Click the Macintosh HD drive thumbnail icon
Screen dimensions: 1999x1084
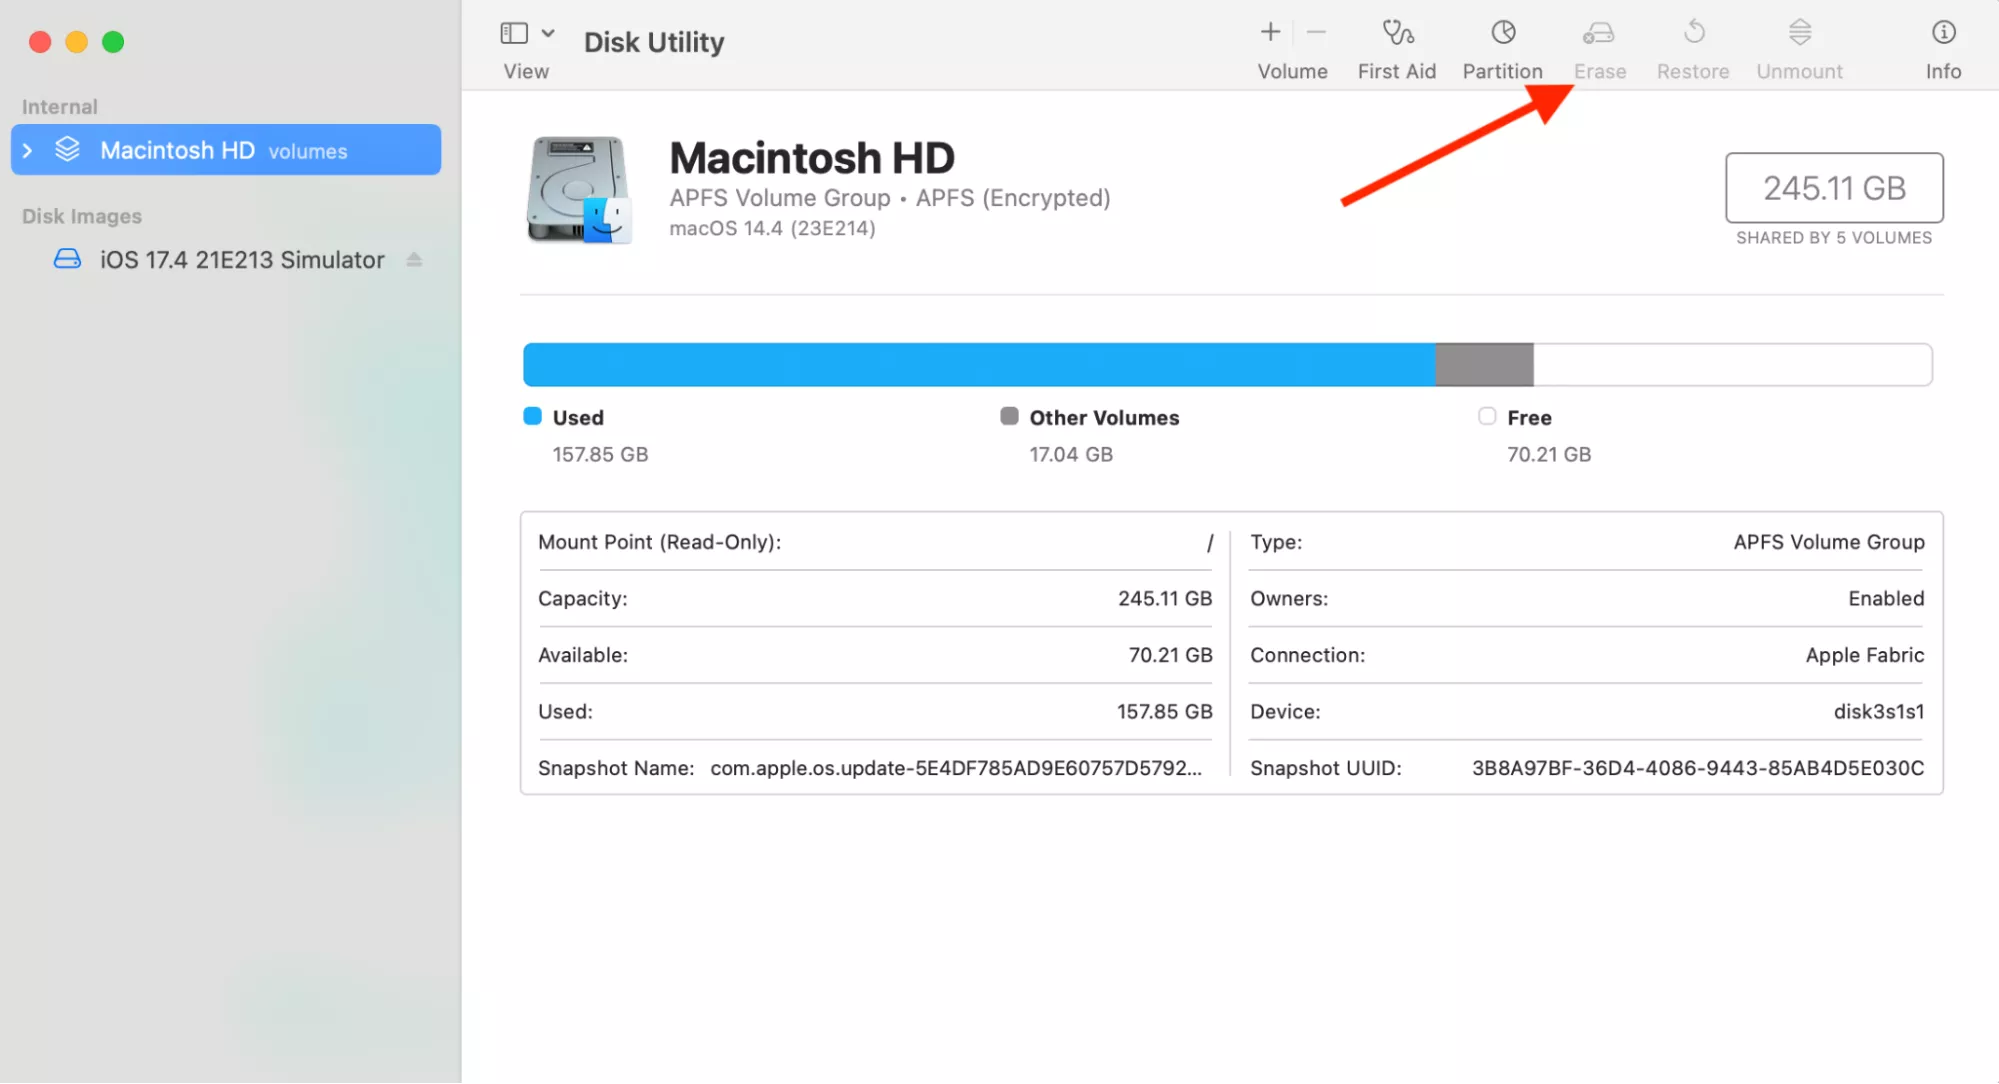[578, 190]
